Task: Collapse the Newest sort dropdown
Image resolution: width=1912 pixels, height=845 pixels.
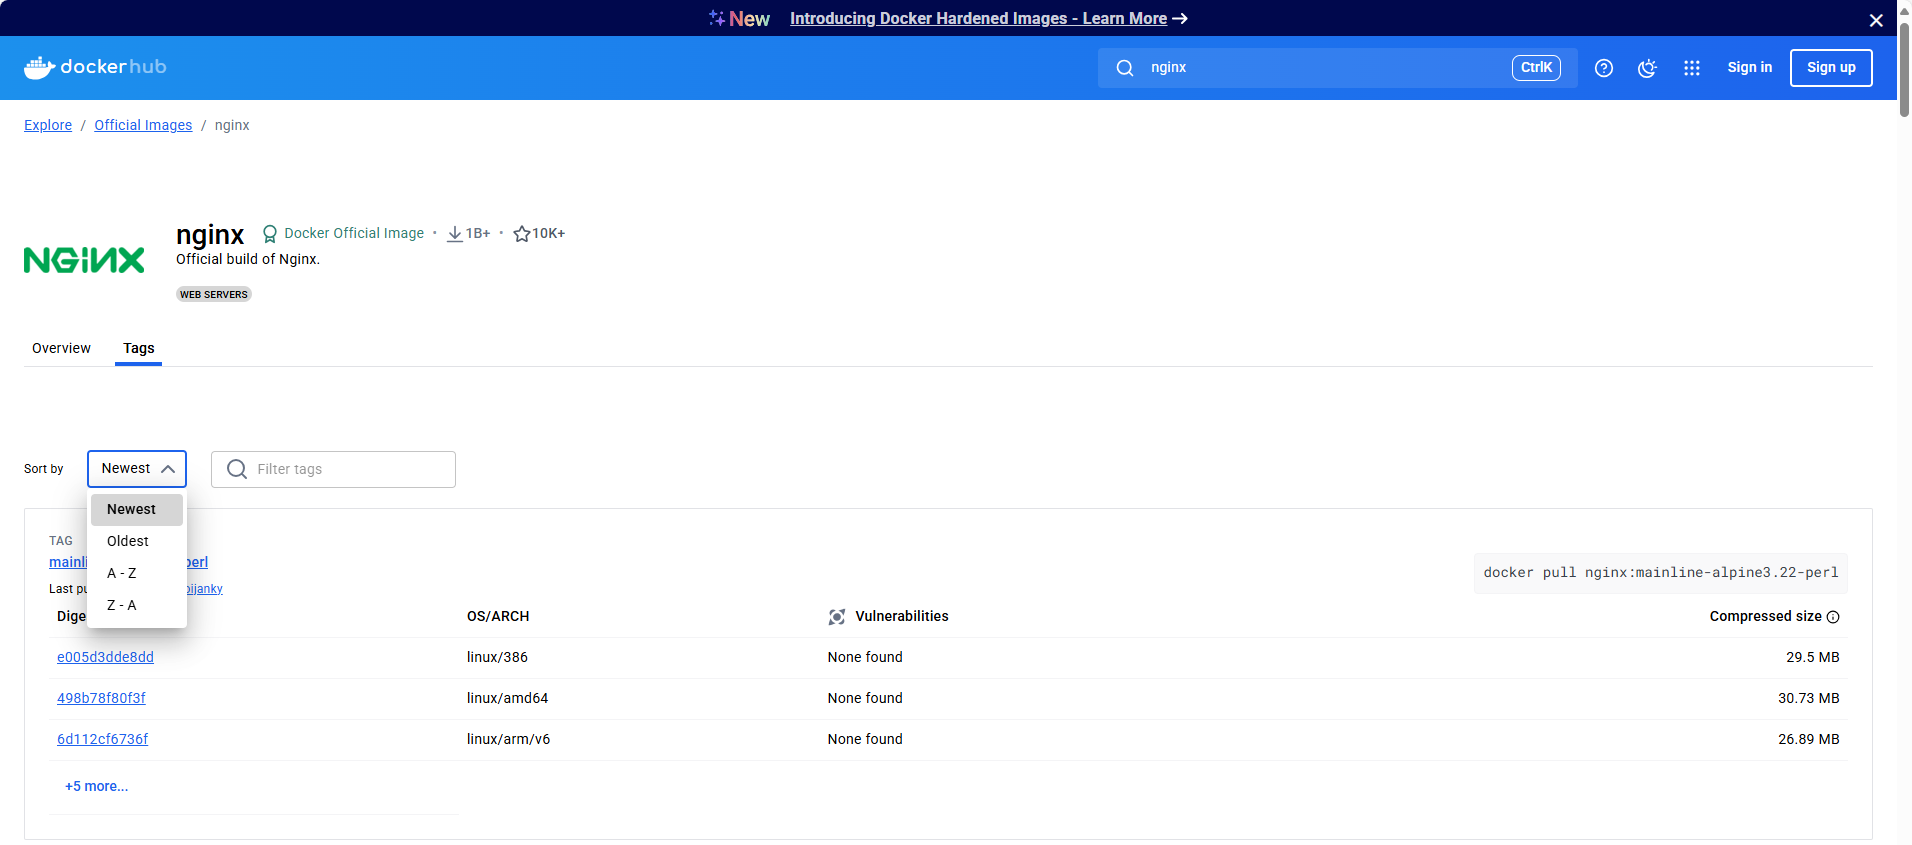Action: tap(137, 469)
